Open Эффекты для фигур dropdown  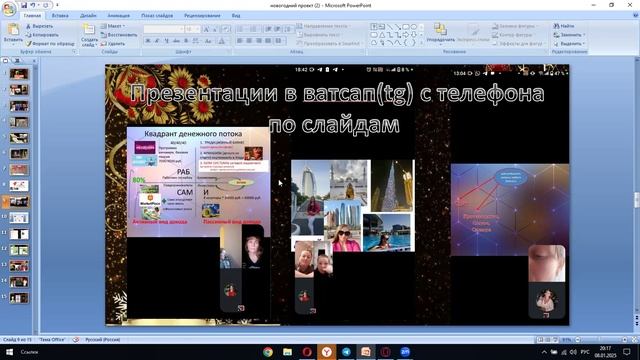518,43
